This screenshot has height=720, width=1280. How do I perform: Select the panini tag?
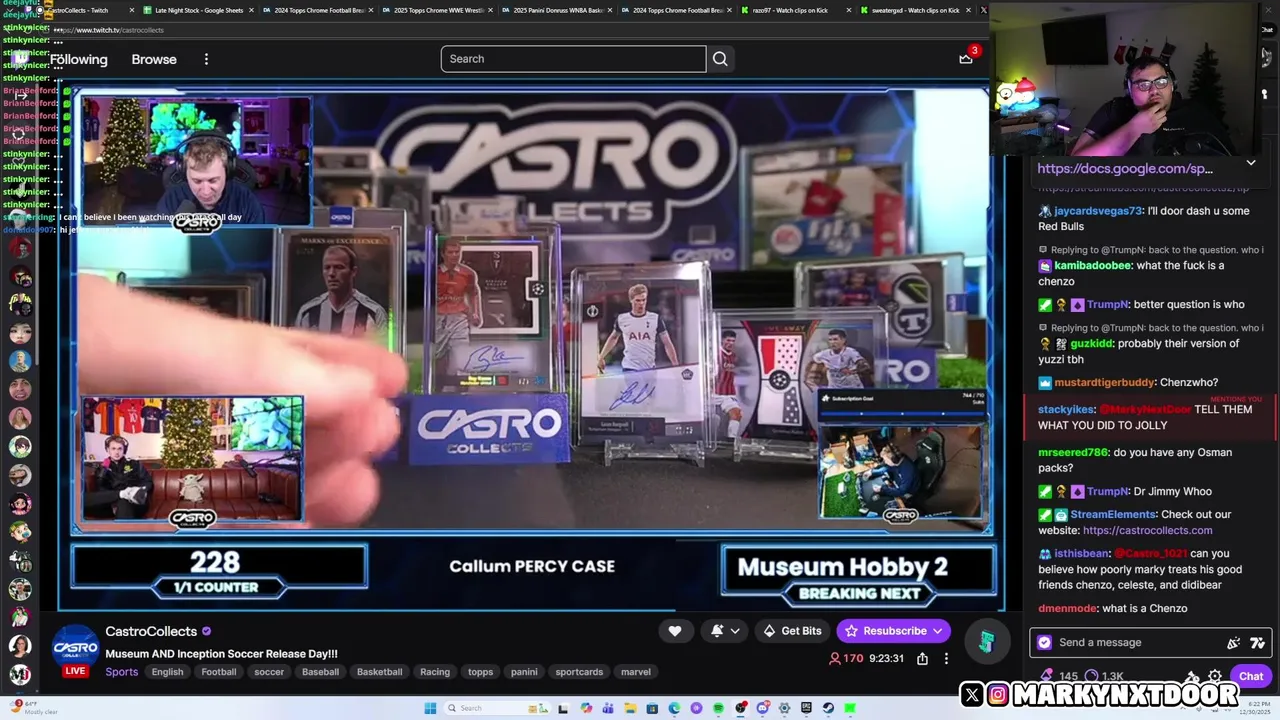click(x=524, y=672)
